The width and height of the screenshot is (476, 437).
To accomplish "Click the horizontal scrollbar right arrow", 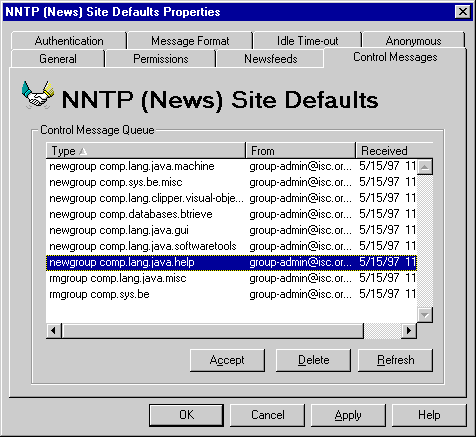I will tap(409, 331).
